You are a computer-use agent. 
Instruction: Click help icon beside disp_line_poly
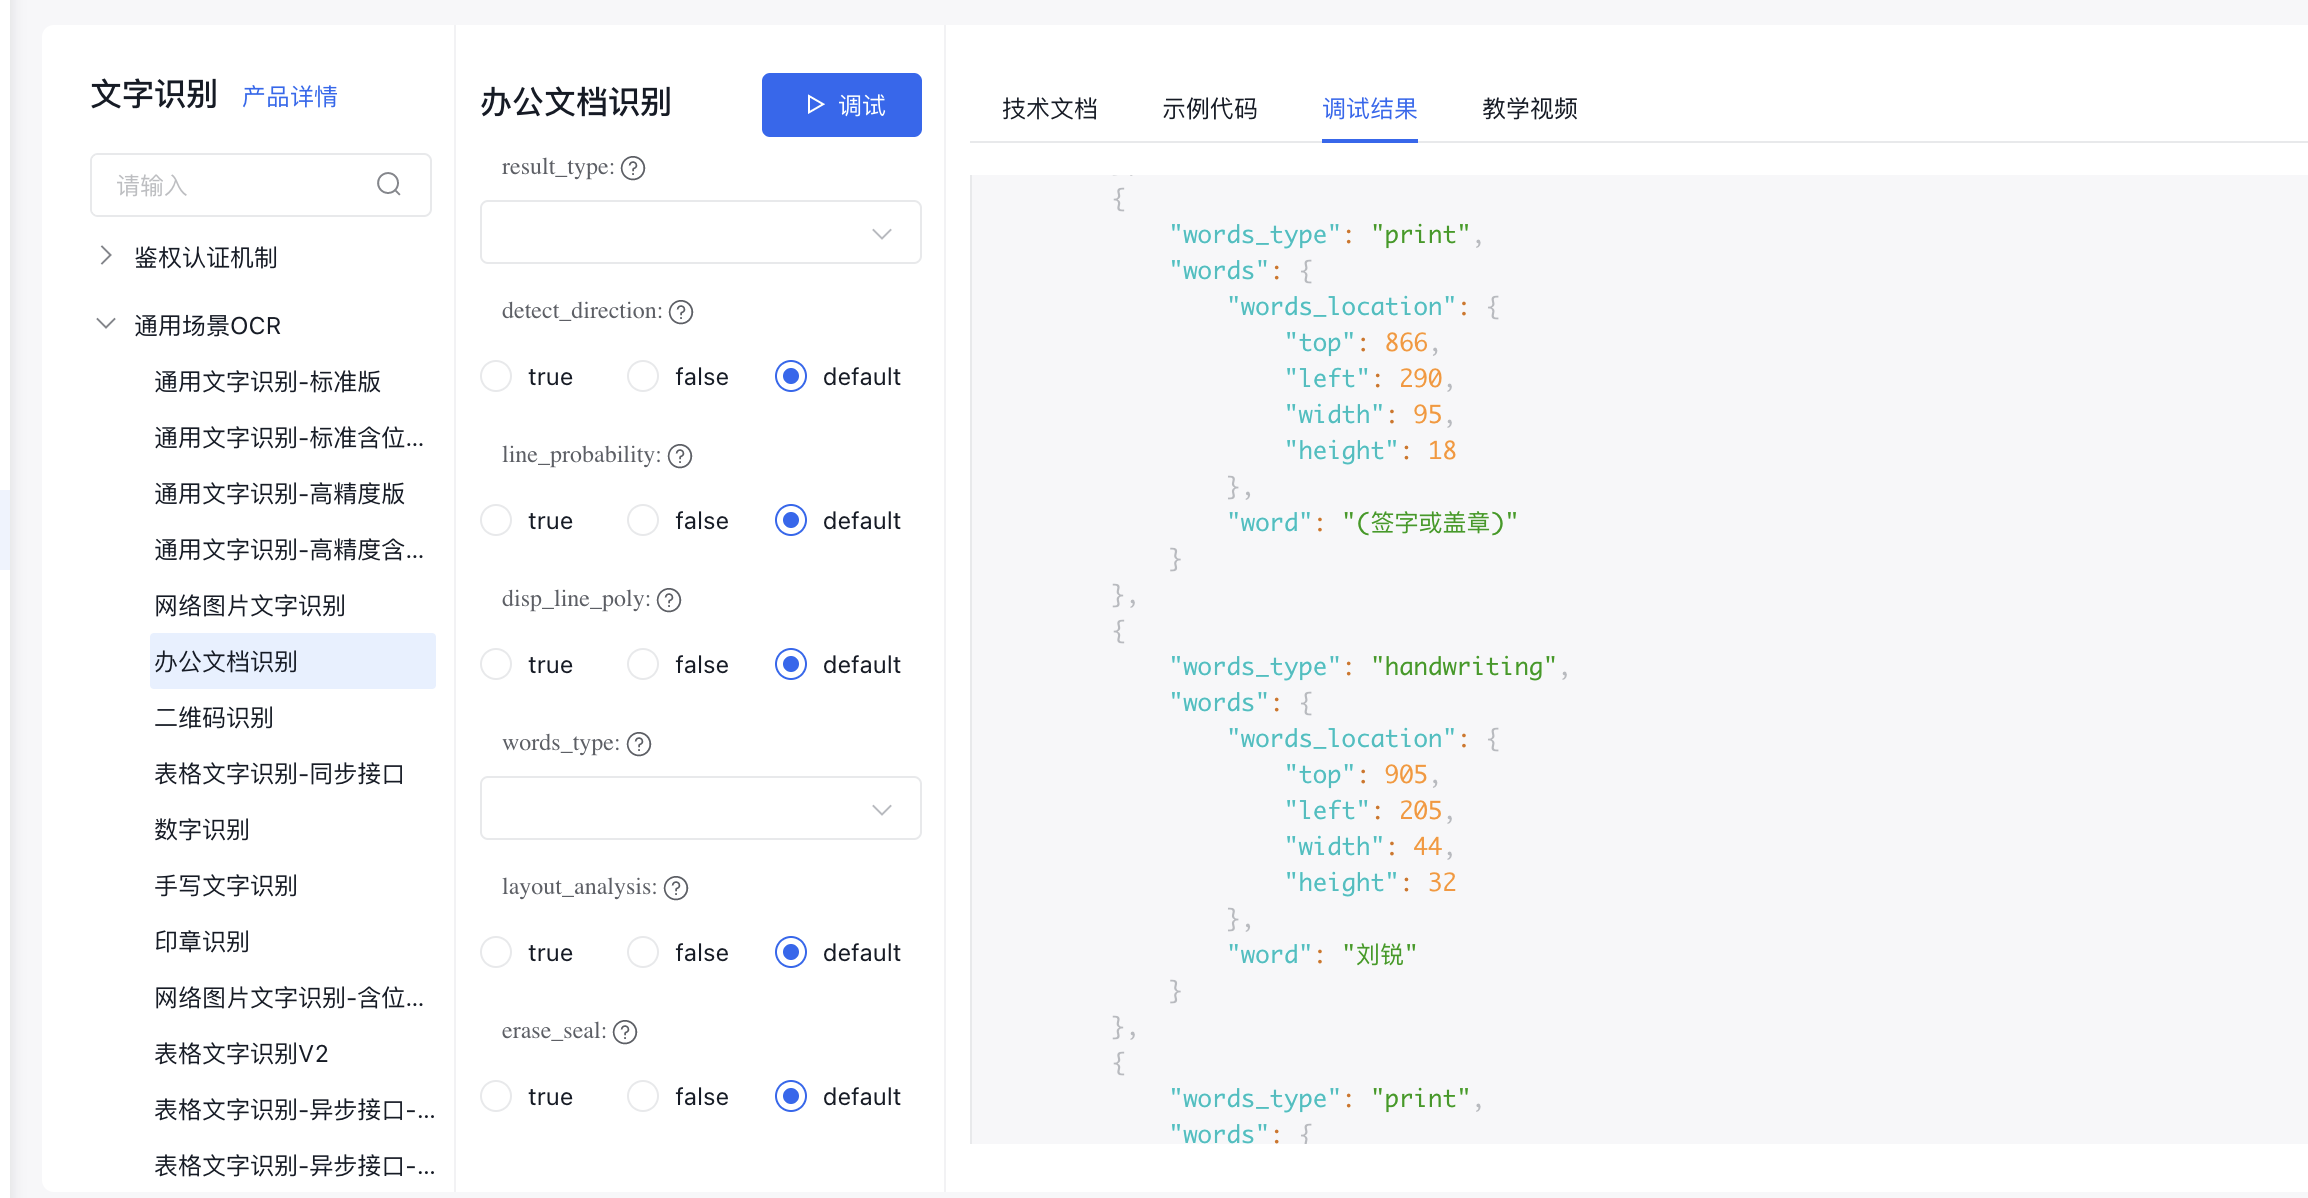[669, 600]
